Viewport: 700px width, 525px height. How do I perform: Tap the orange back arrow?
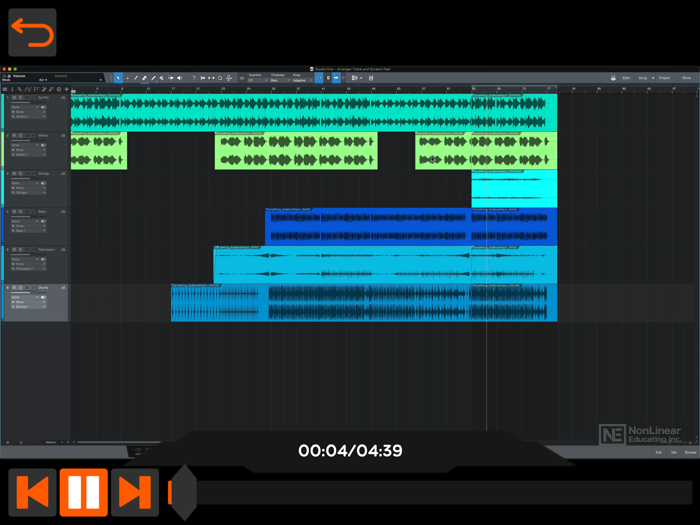tap(32, 32)
